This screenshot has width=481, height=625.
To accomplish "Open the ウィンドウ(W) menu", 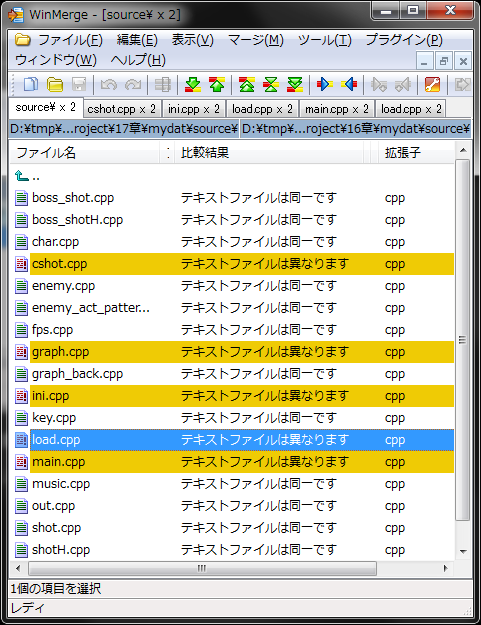I will [56, 60].
